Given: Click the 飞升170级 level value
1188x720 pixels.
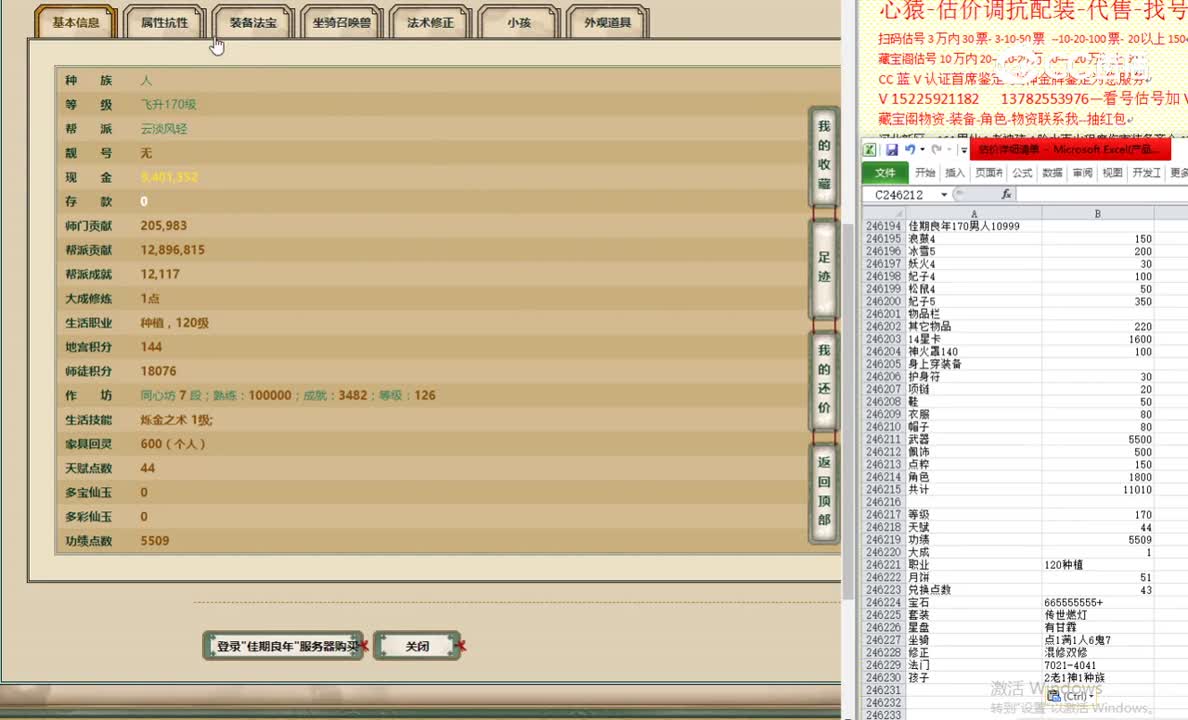Looking at the screenshot, I should click(x=168, y=105).
